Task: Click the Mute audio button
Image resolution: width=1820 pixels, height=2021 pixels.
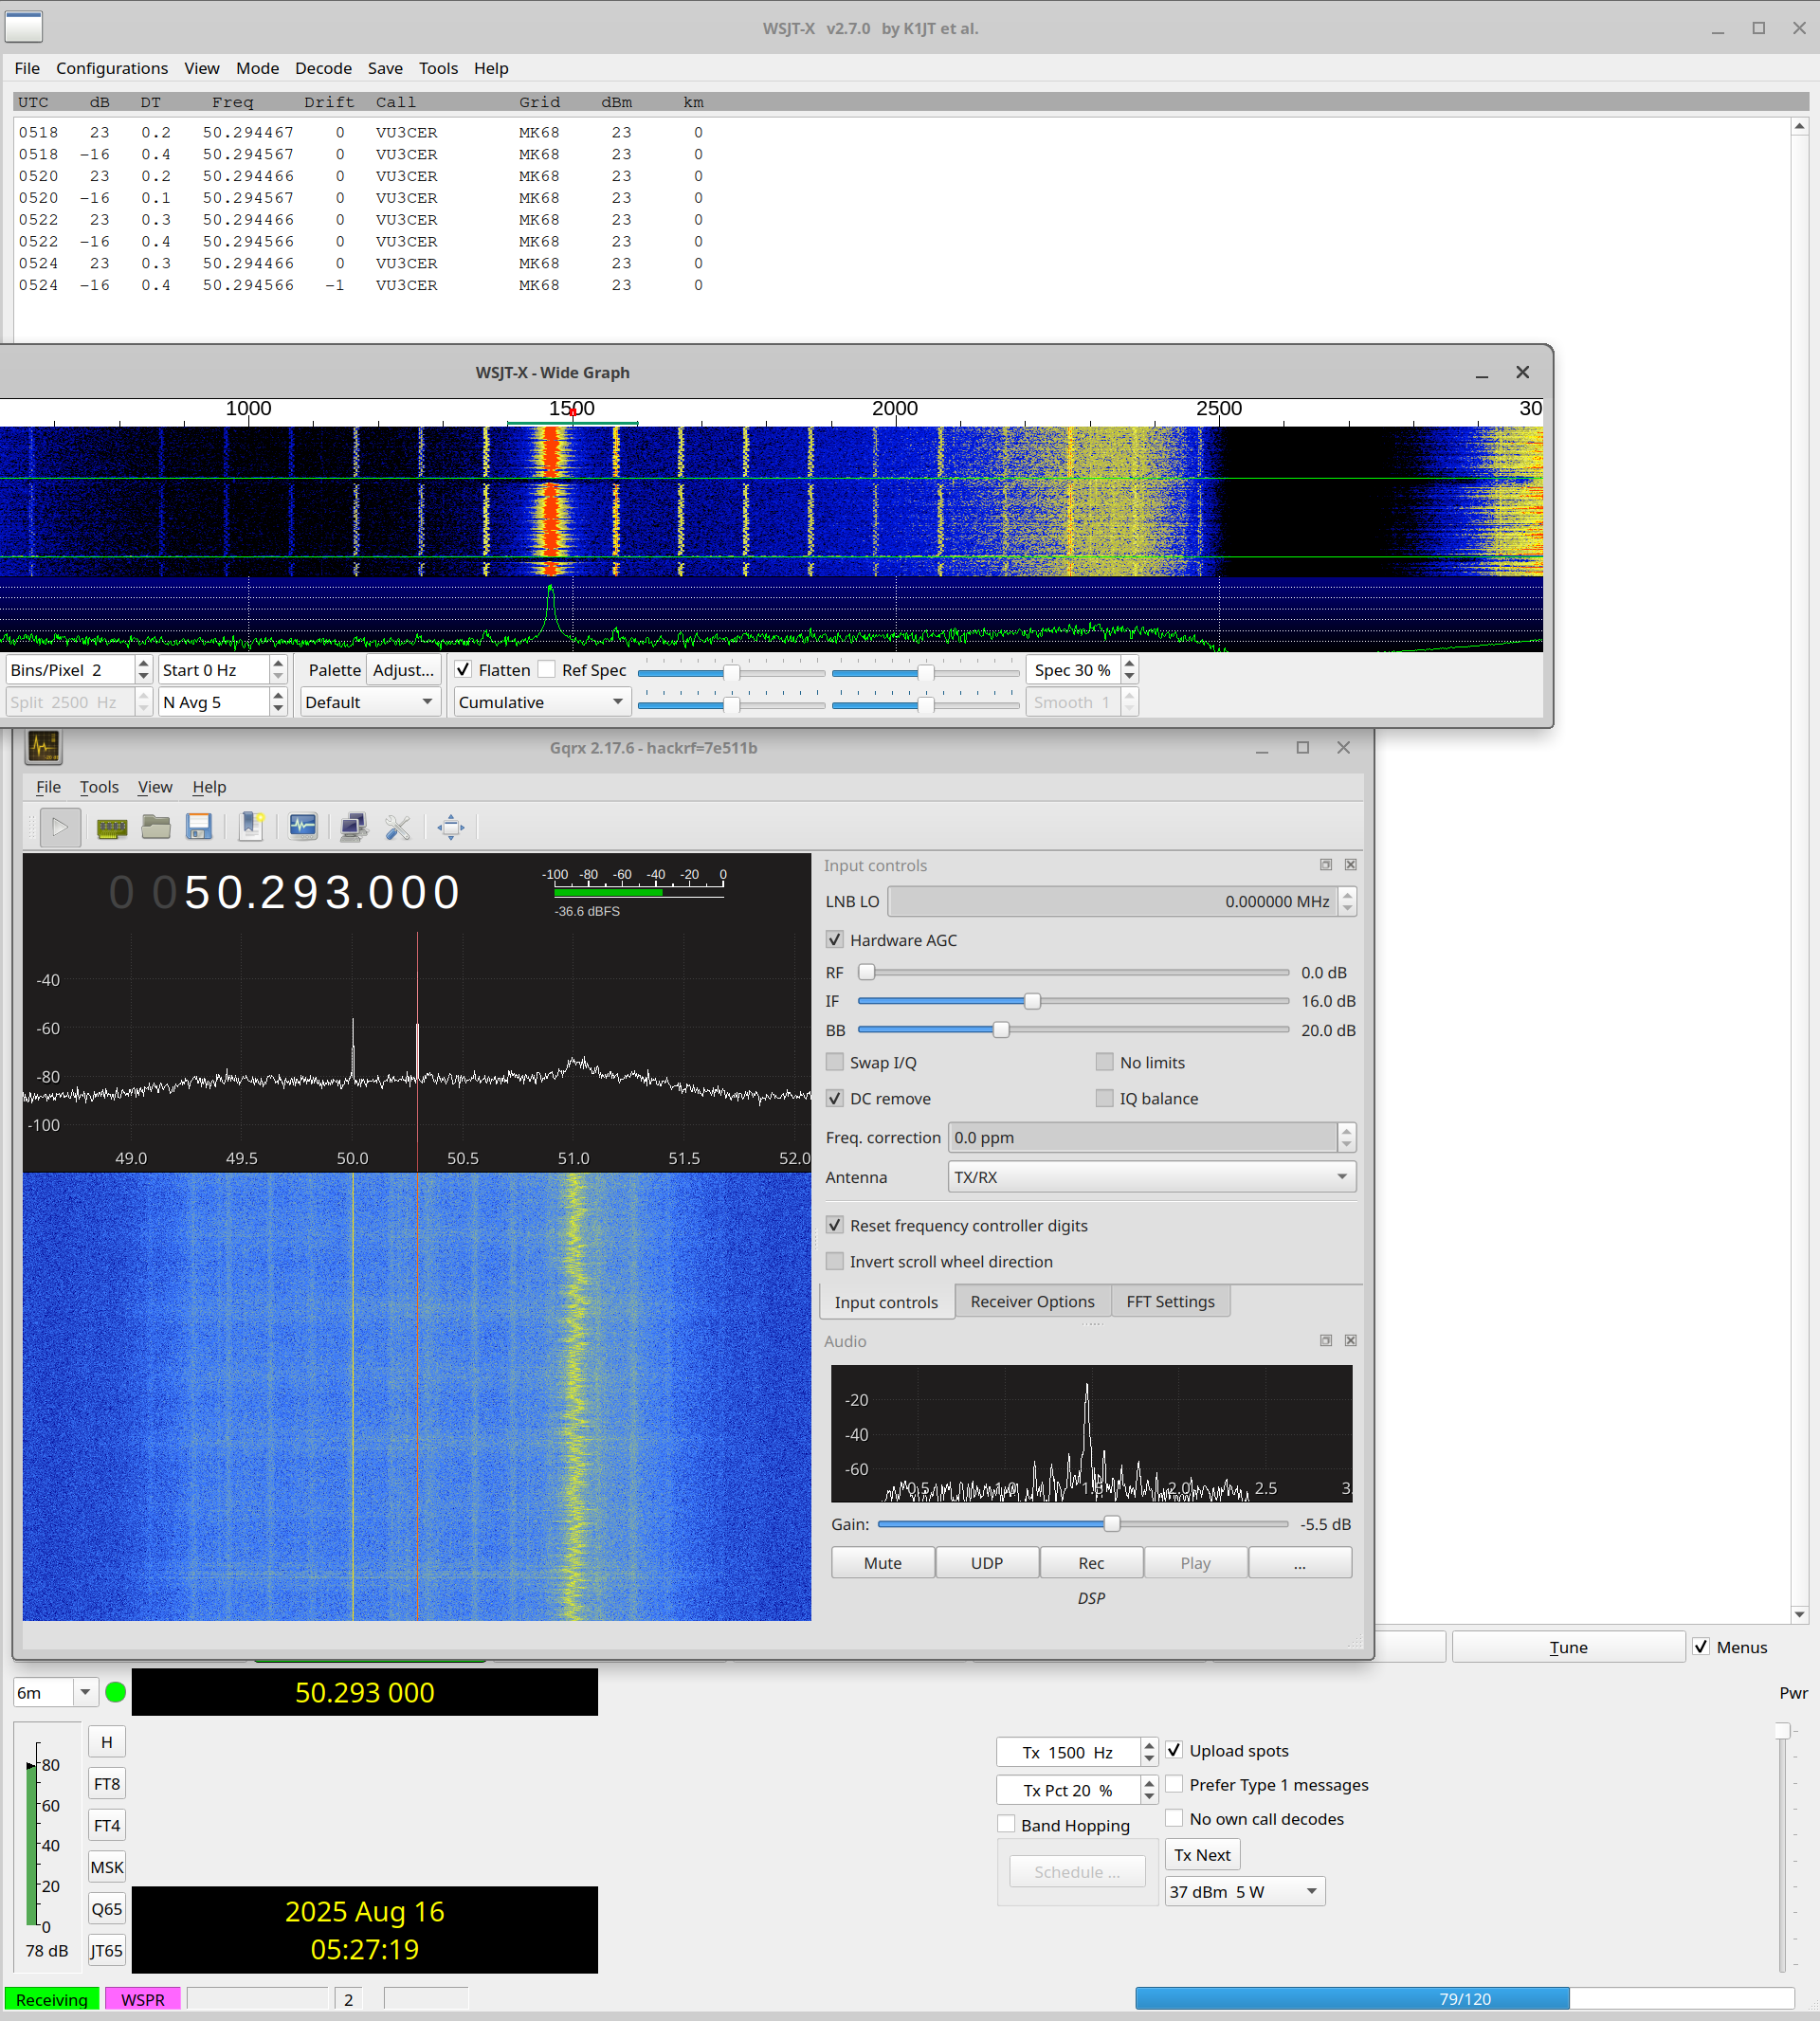Action: coord(883,1562)
